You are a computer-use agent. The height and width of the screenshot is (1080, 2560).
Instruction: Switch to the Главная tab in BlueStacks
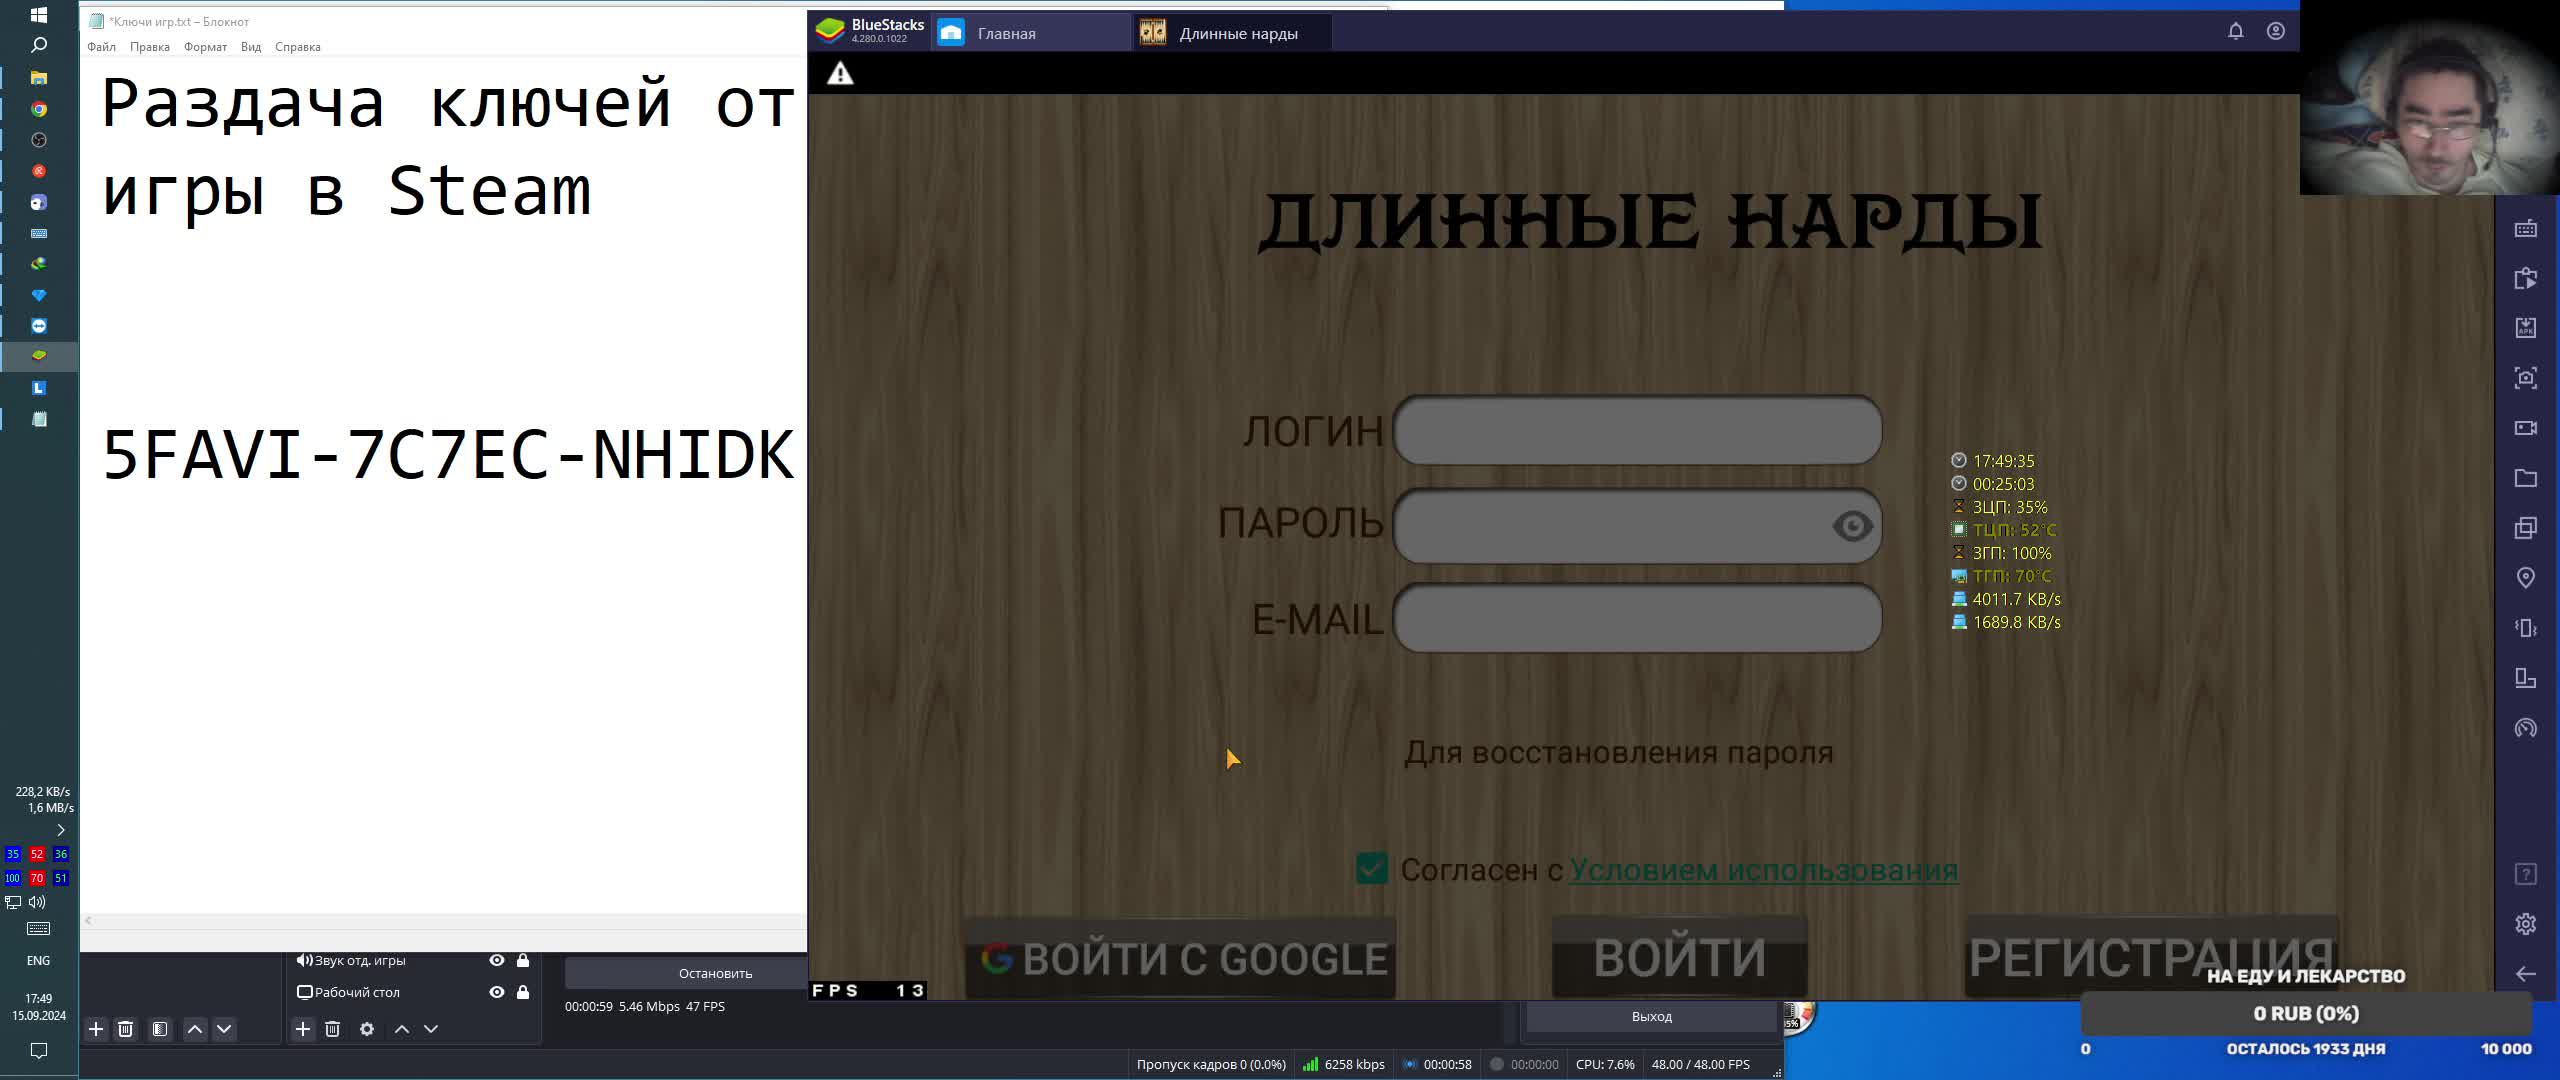point(1005,33)
